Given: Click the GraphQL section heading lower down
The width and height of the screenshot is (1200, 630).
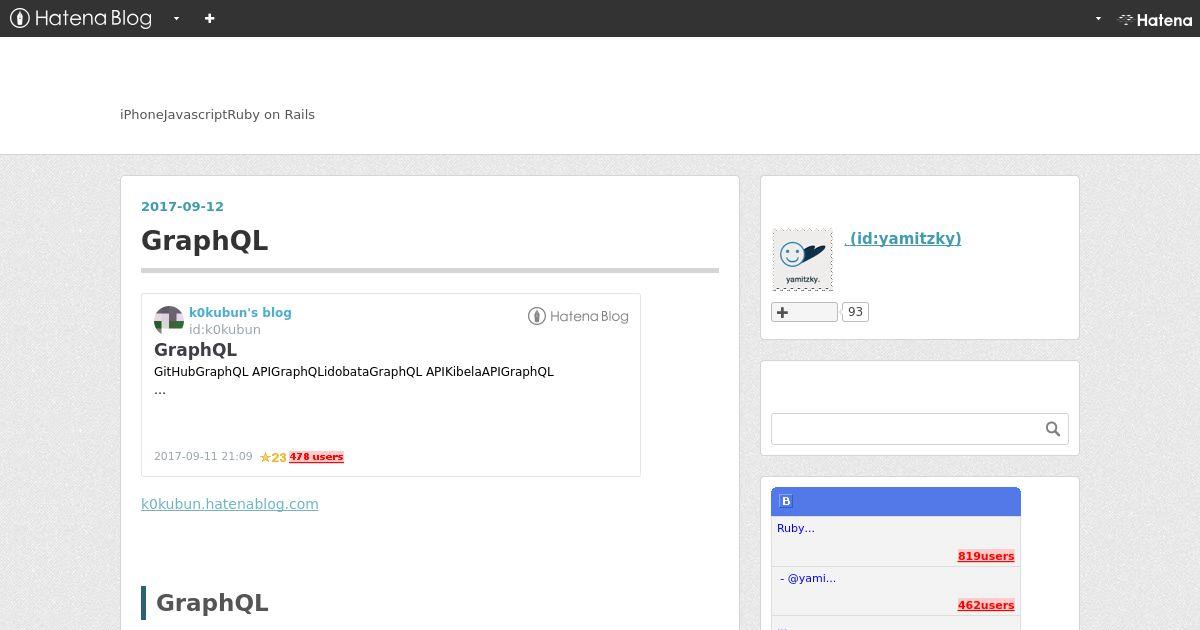Looking at the screenshot, I should coord(212,603).
